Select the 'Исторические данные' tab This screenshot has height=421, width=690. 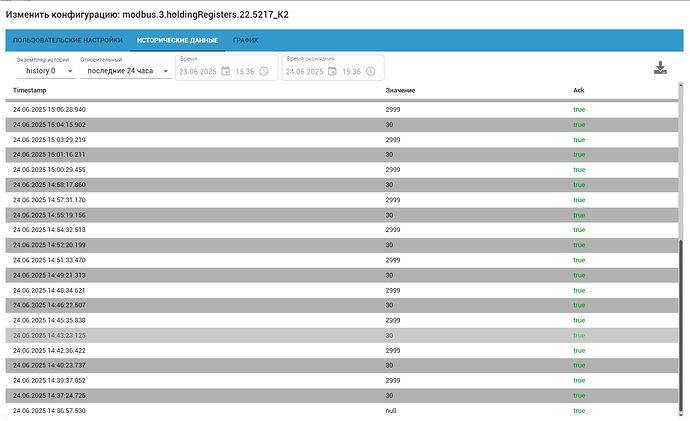coord(178,40)
